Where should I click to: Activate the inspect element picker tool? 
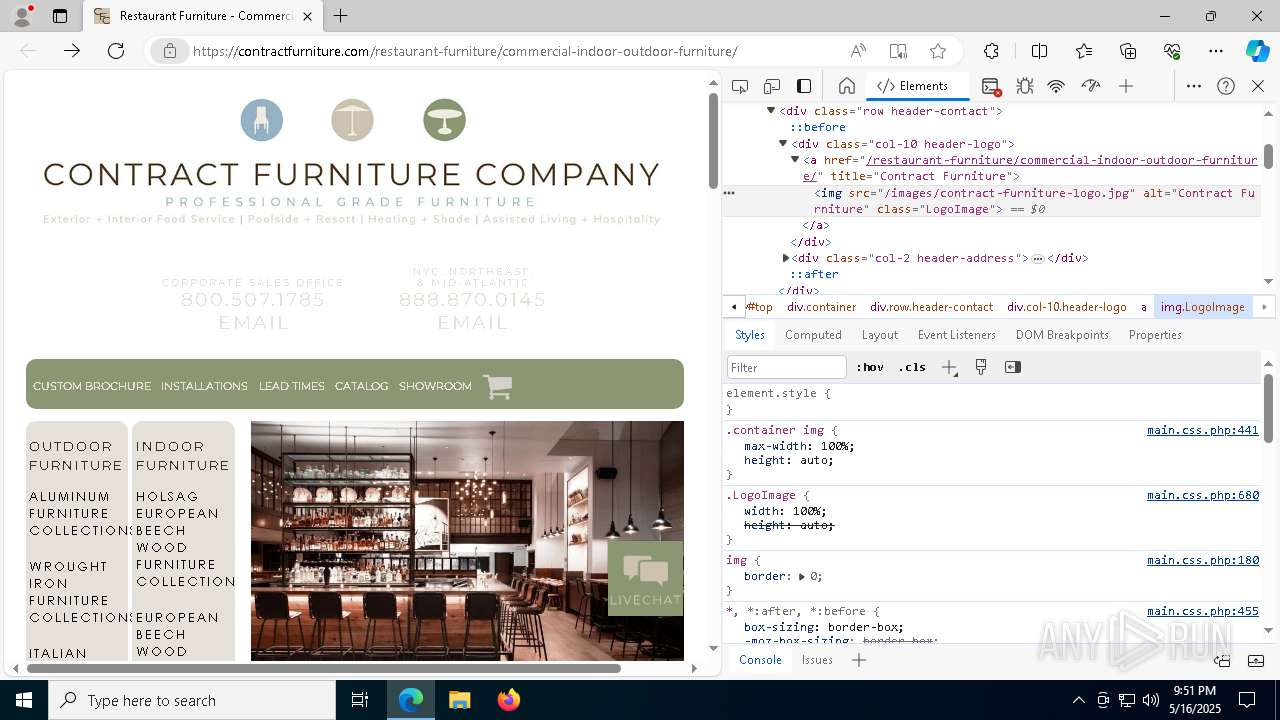coord(740,86)
